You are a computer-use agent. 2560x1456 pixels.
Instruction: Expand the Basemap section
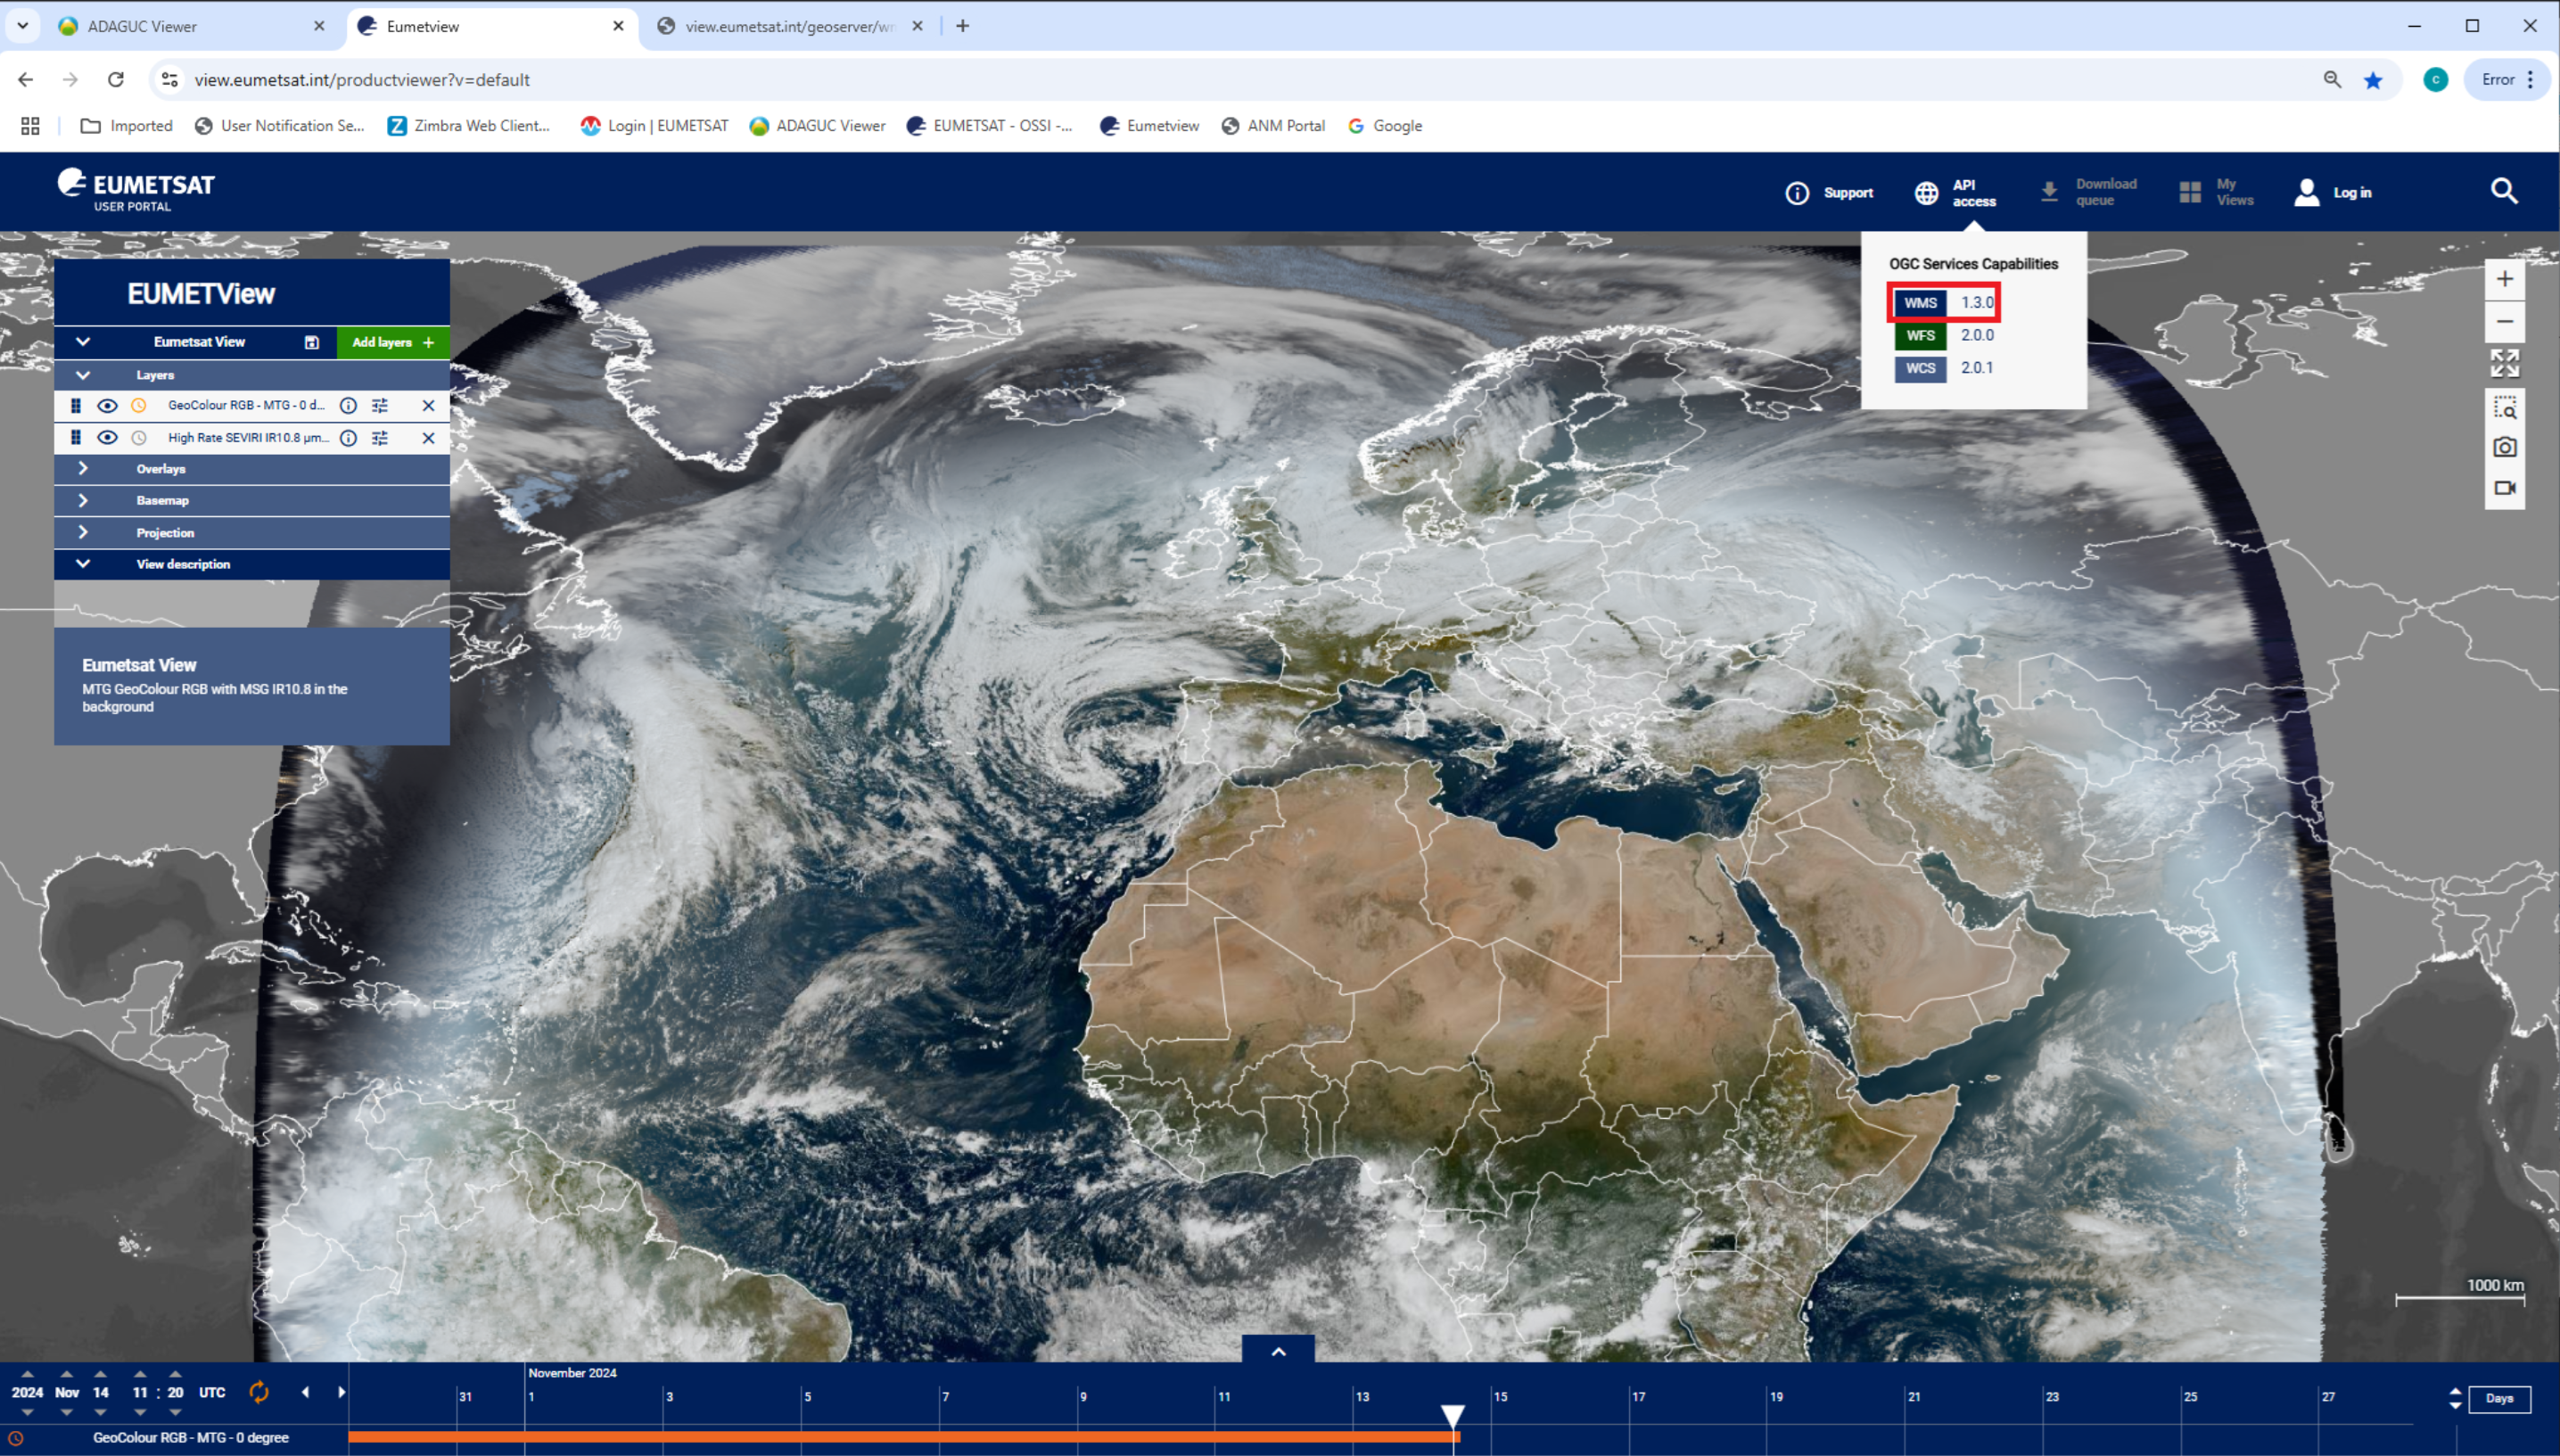[83, 501]
